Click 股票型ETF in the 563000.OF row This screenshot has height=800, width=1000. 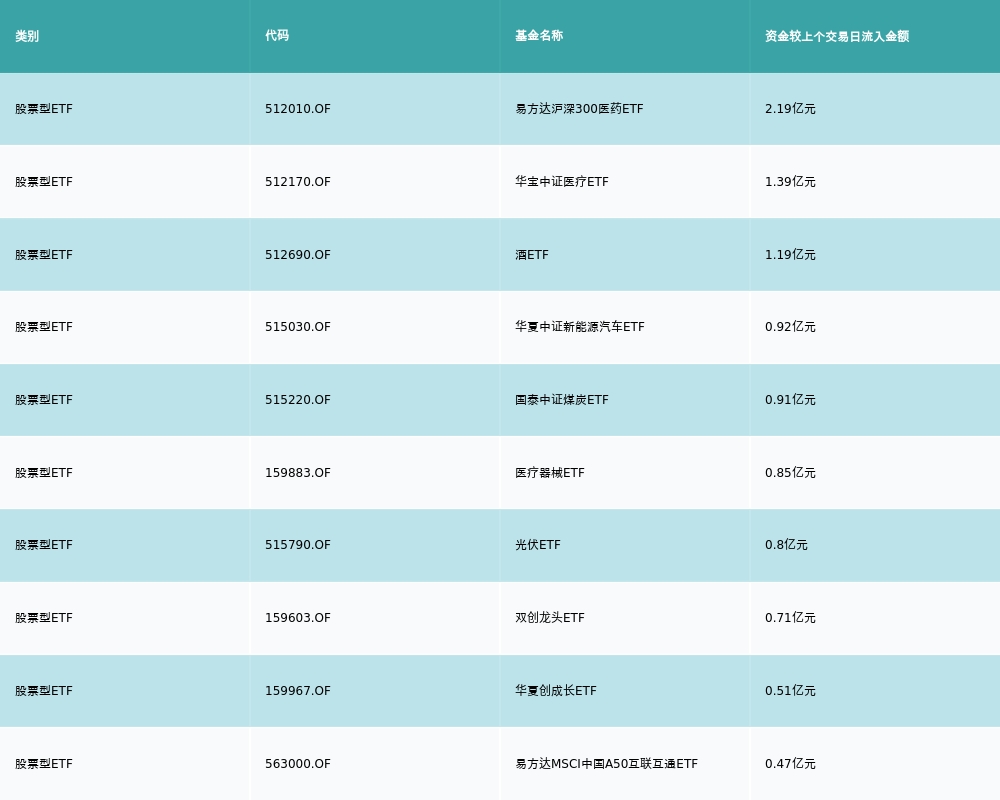click(44, 764)
